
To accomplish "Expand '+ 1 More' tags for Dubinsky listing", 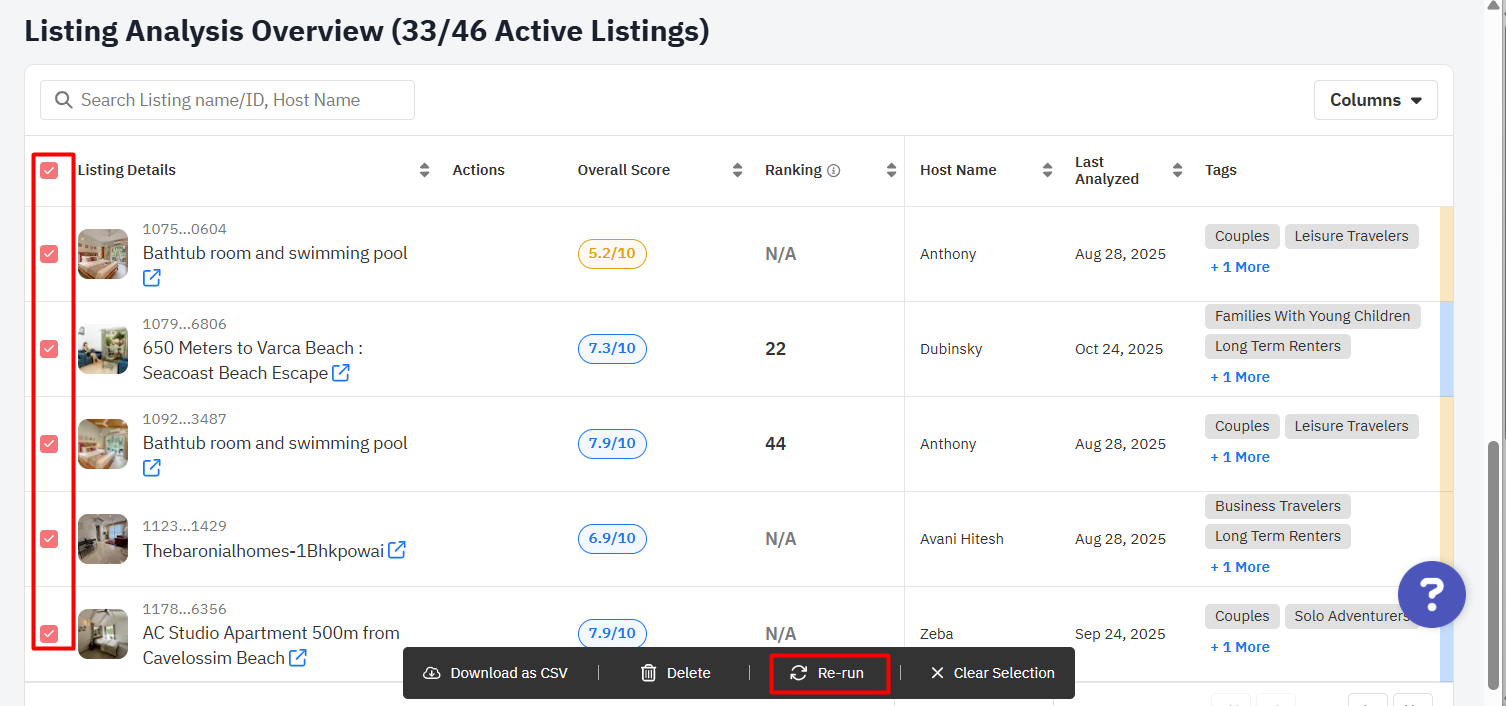I will (x=1239, y=377).
